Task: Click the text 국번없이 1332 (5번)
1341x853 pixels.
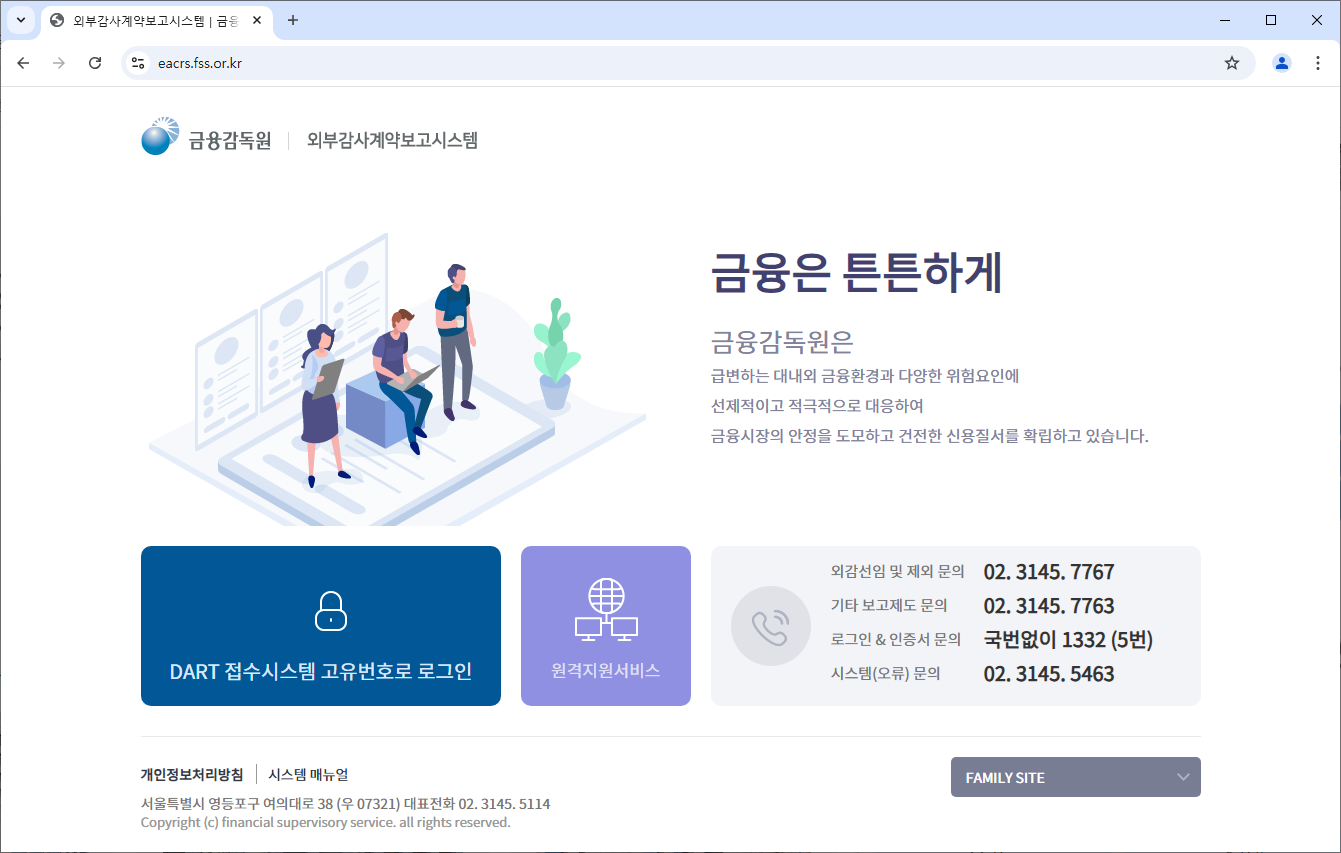Action: click(1068, 640)
